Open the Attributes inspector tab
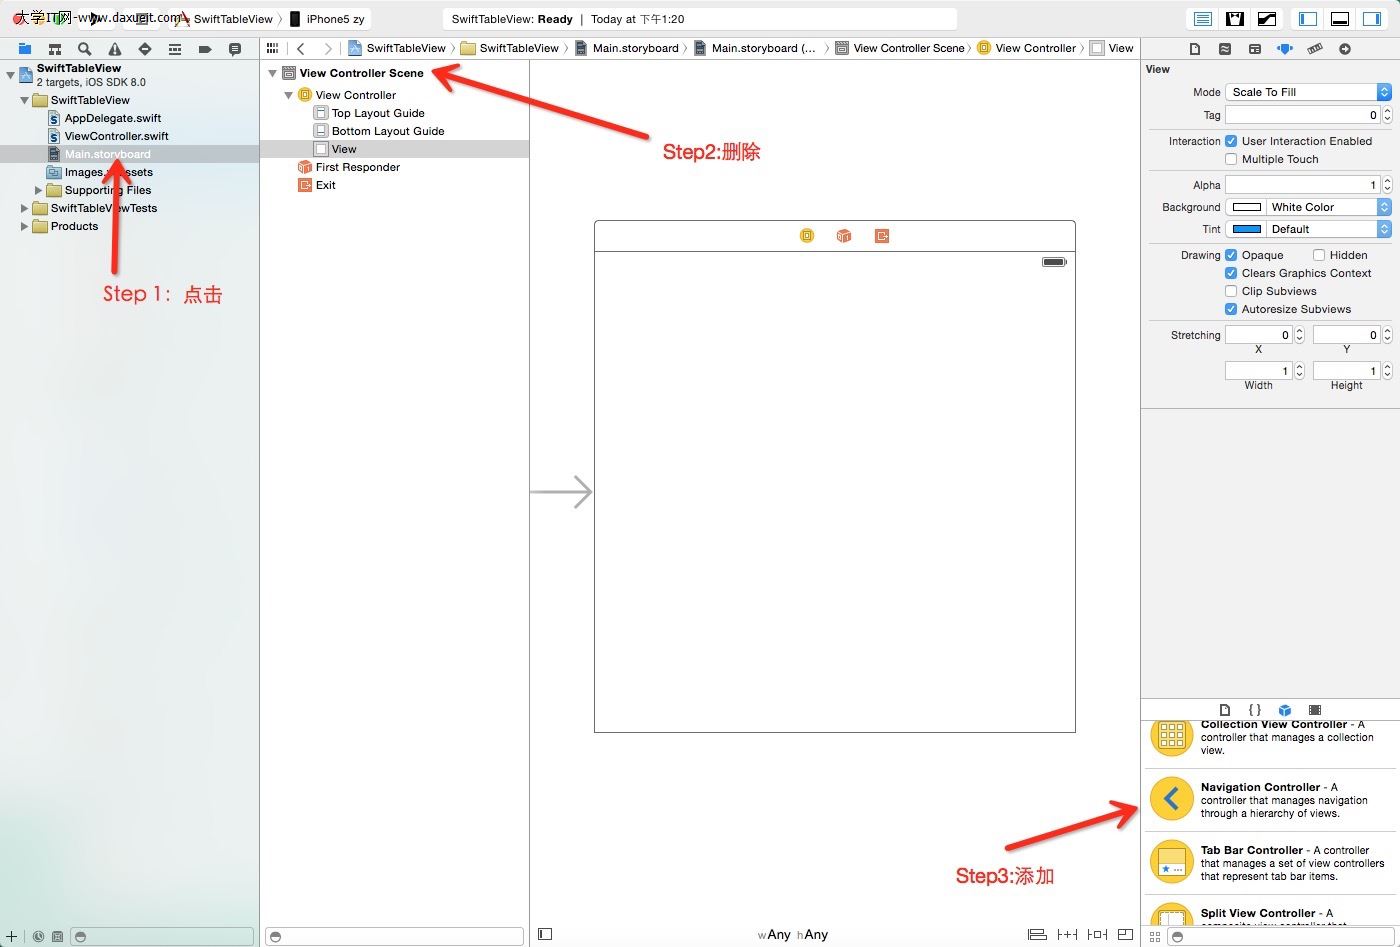Image resolution: width=1400 pixels, height=947 pixels. point(1284,49)
